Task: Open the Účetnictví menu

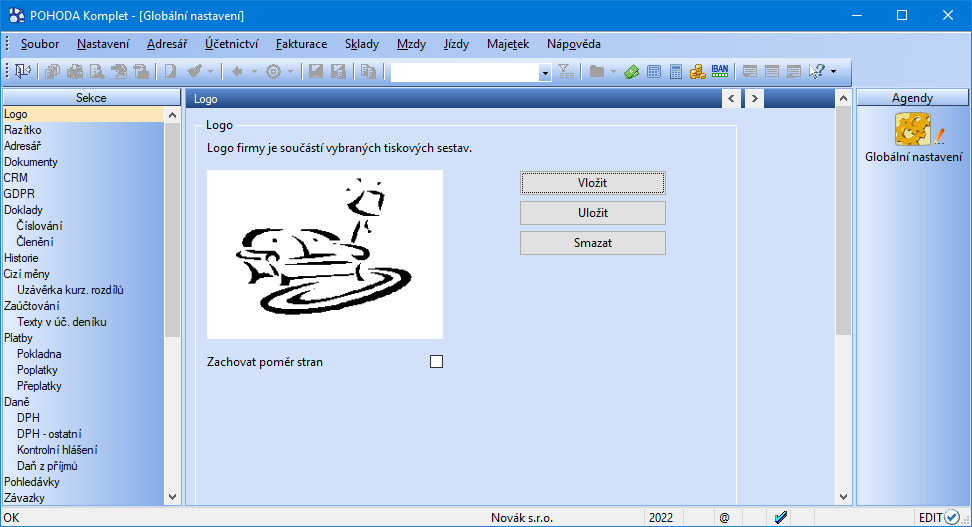Action: (231, 44)
